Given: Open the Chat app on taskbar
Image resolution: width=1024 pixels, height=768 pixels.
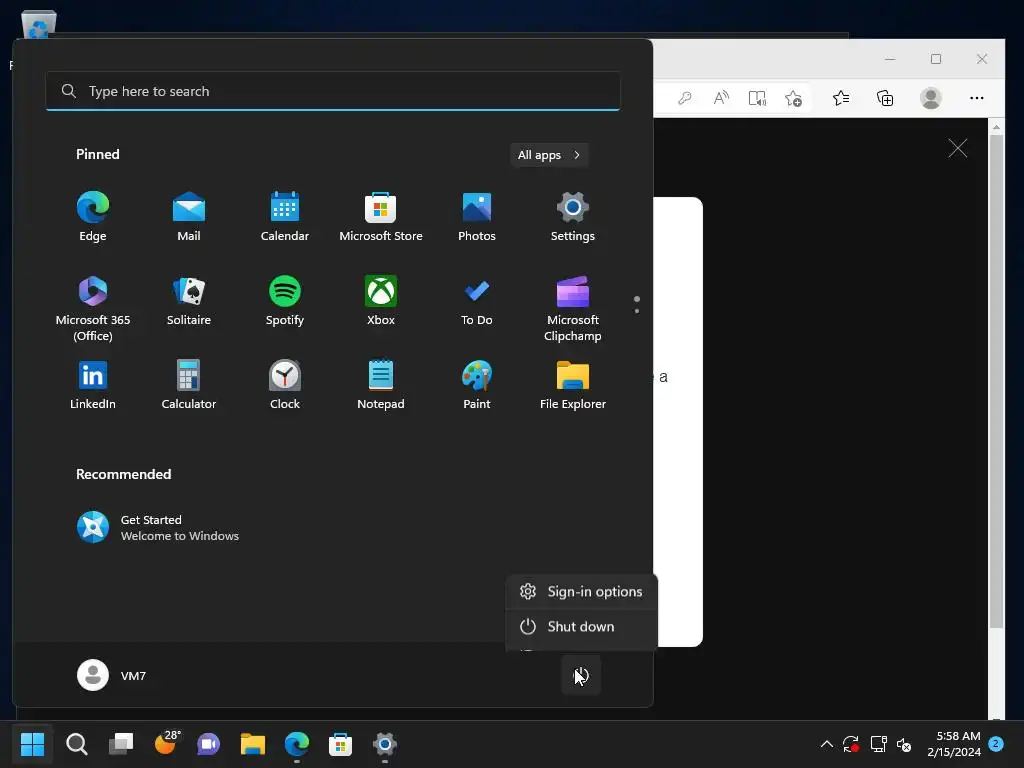Looking at the screenshot, I should click(209, 744).
